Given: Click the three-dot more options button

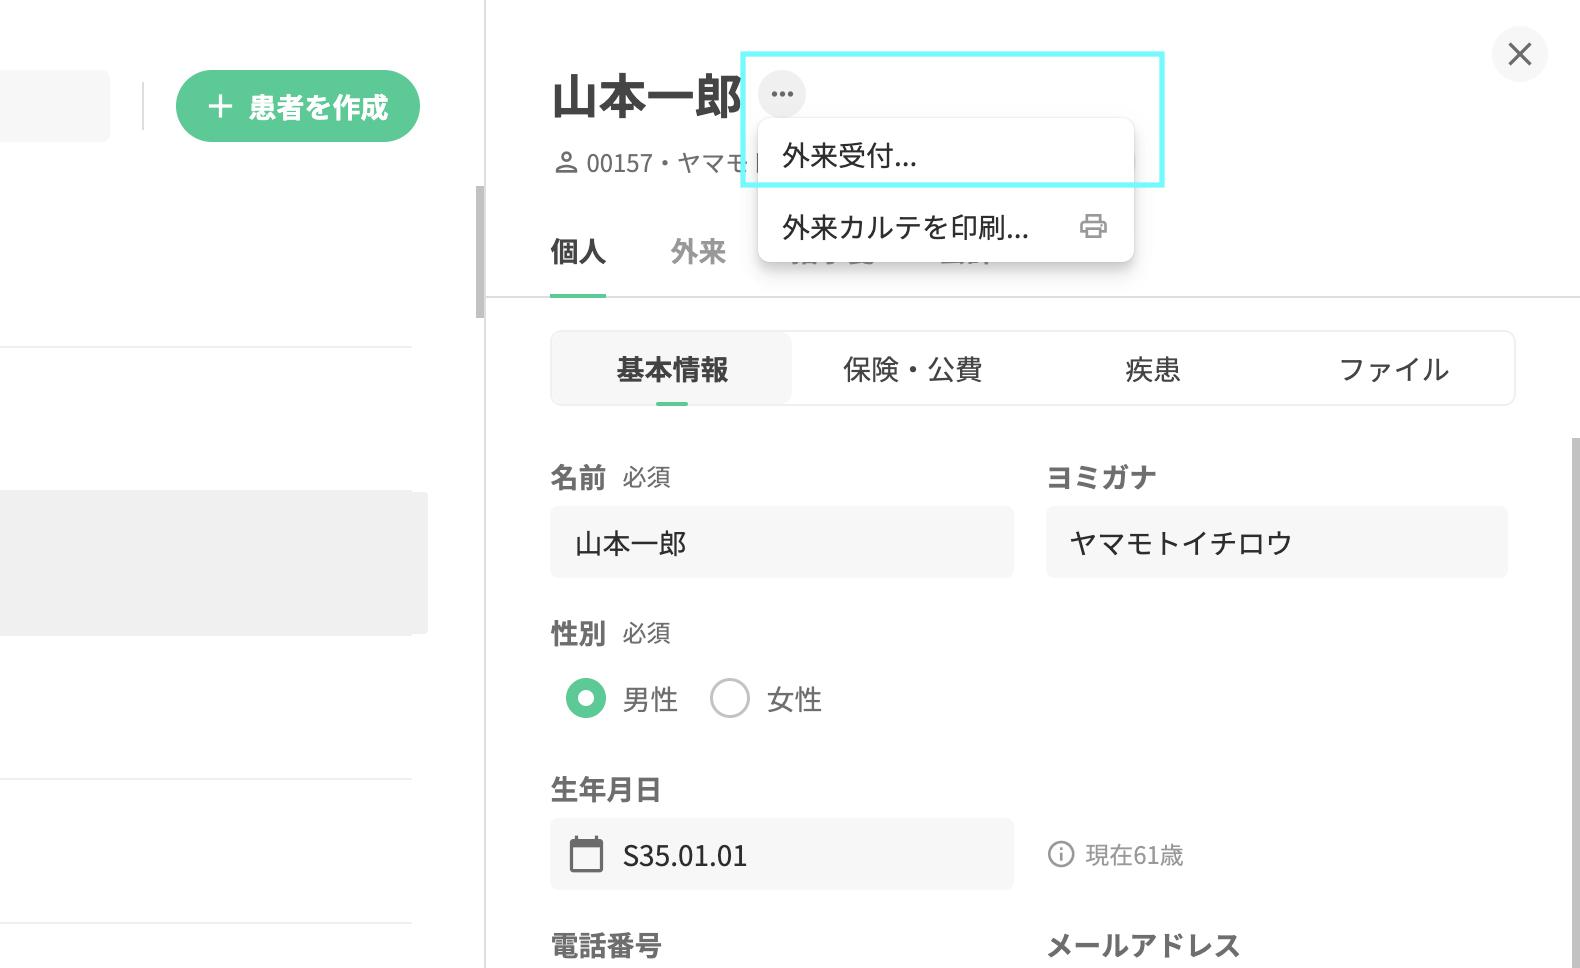Looking at the screenshot, I should [x=782, y=94].
